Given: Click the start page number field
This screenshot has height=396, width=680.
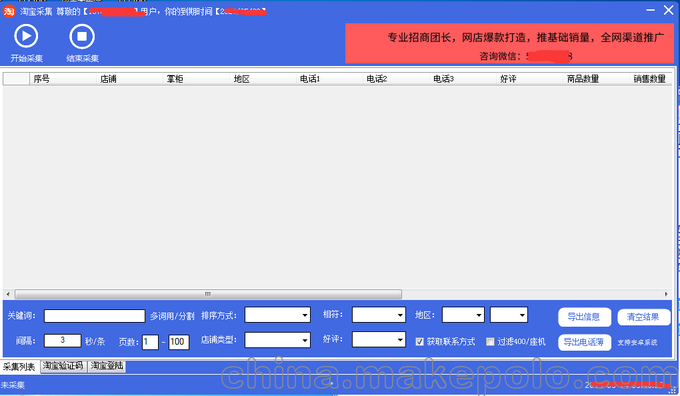Looking at the screenshot, I should [x=150, y=342].
